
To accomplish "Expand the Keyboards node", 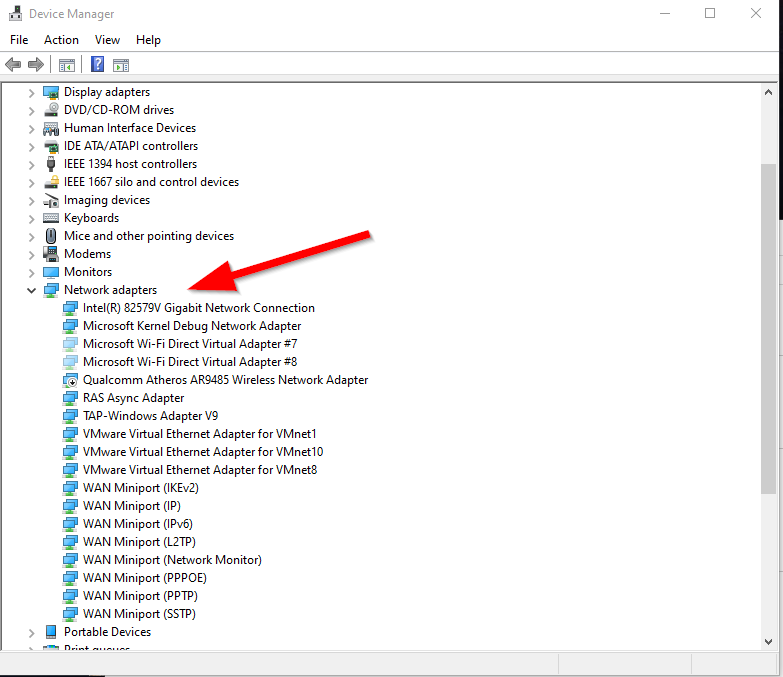I will (x=31, y=219).
